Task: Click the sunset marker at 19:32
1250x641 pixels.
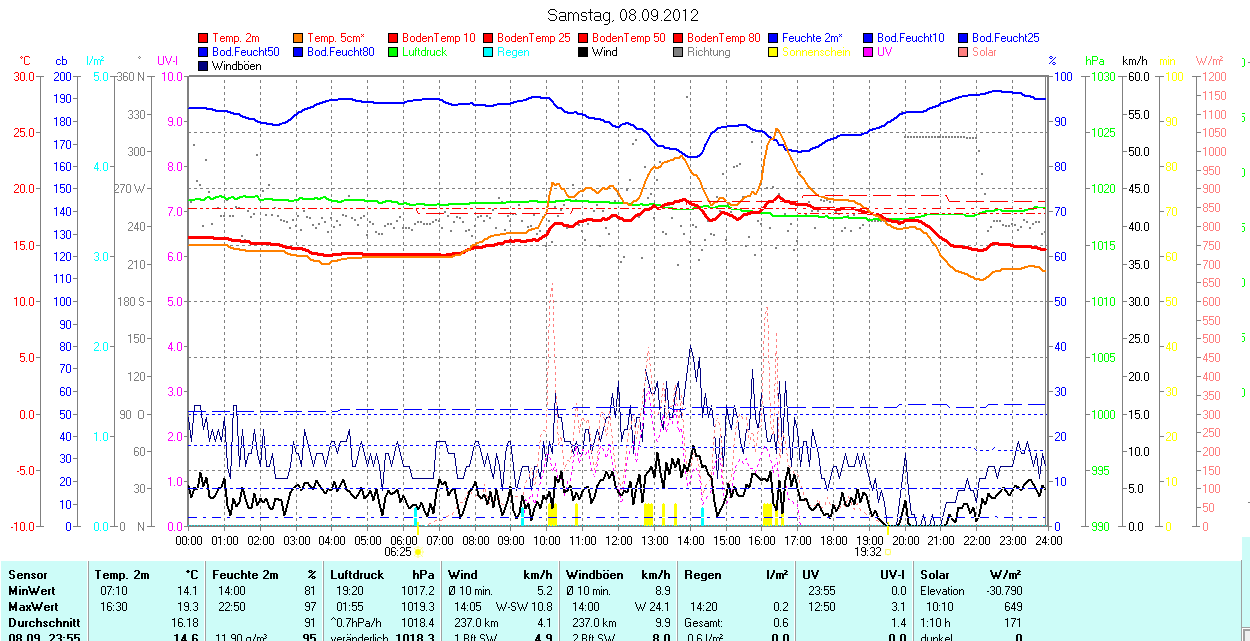Action: coord(888,551)
